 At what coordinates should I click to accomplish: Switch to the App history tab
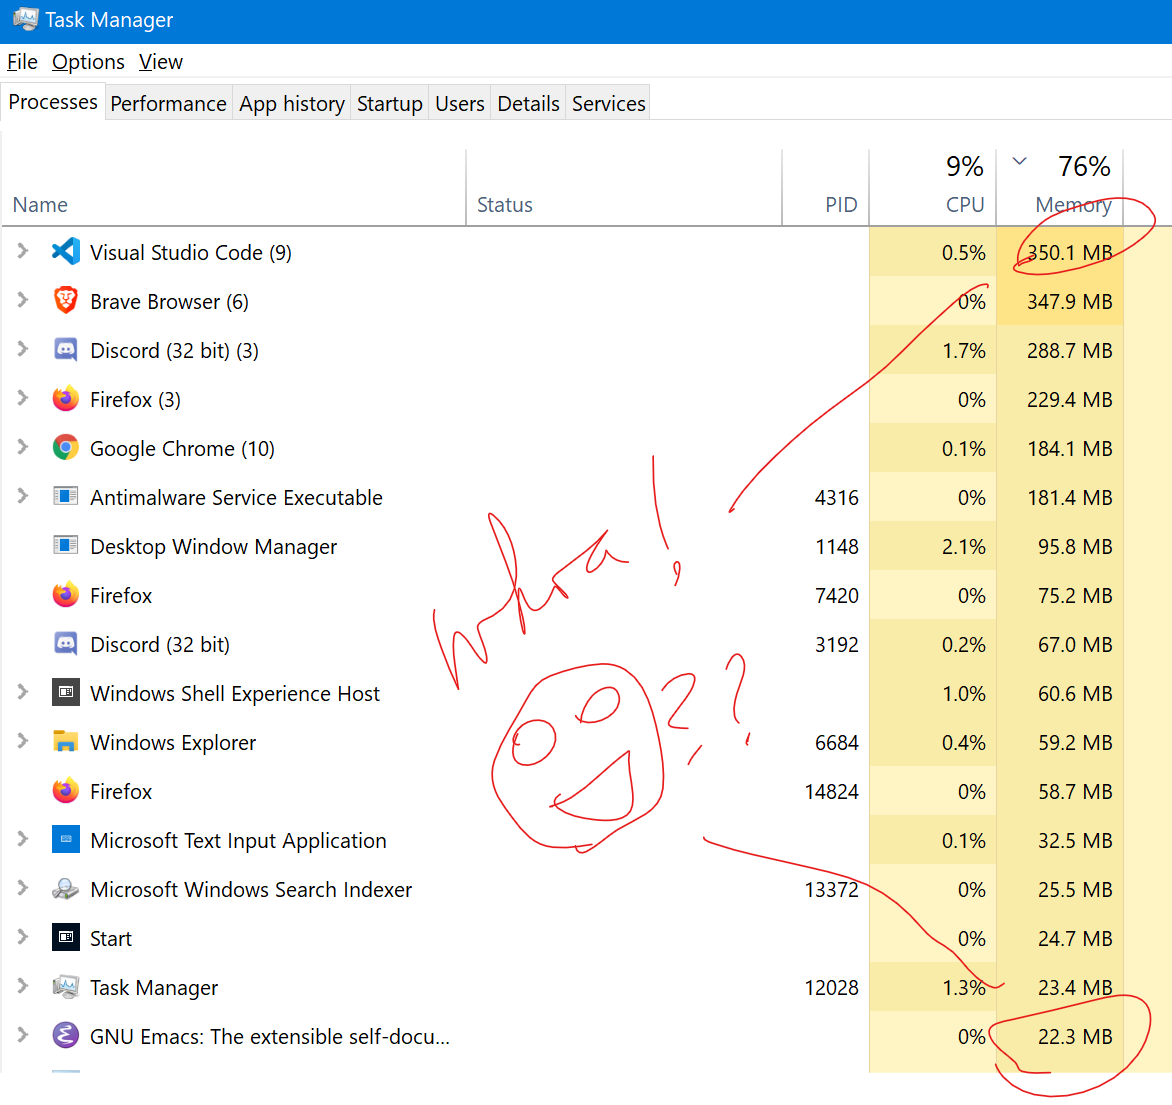coord(292,103)
